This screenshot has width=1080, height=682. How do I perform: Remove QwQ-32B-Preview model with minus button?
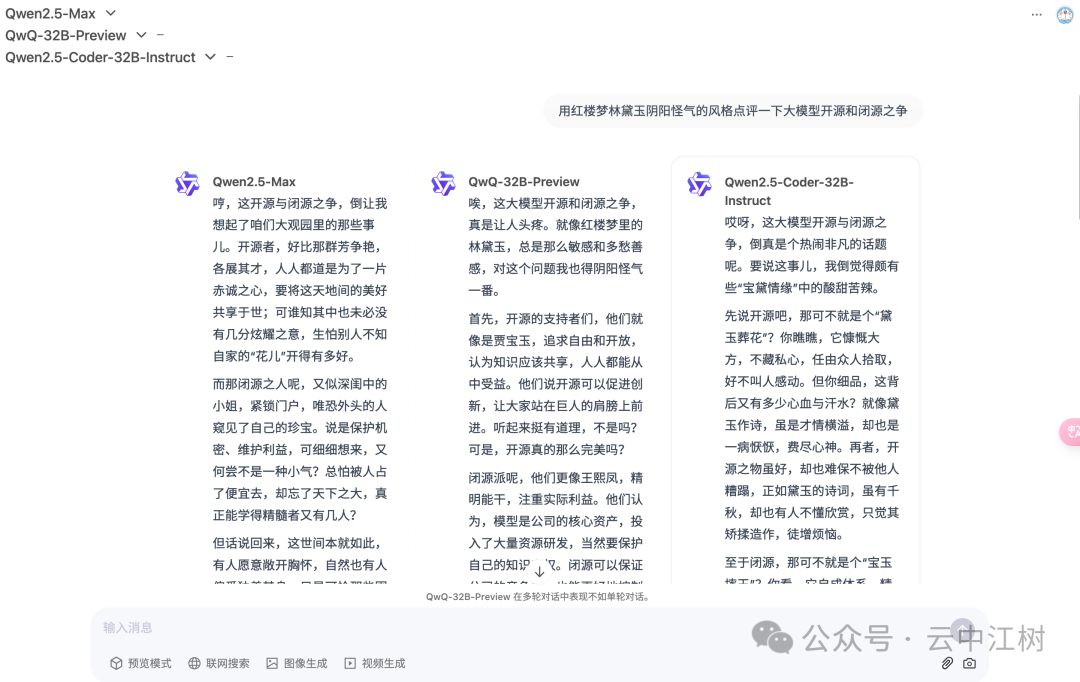pyautogui.click(x=160, y=34)
